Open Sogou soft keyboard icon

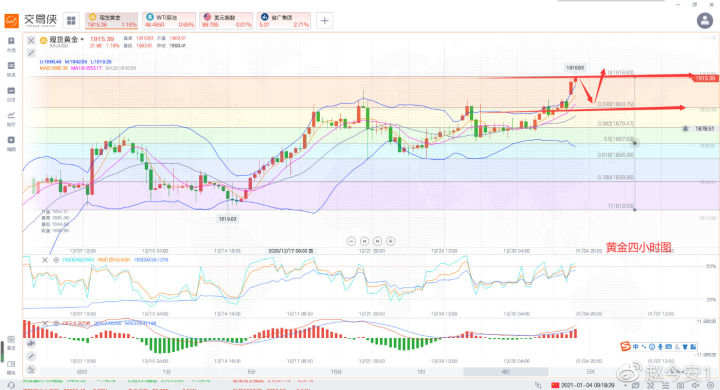[669, 347]
